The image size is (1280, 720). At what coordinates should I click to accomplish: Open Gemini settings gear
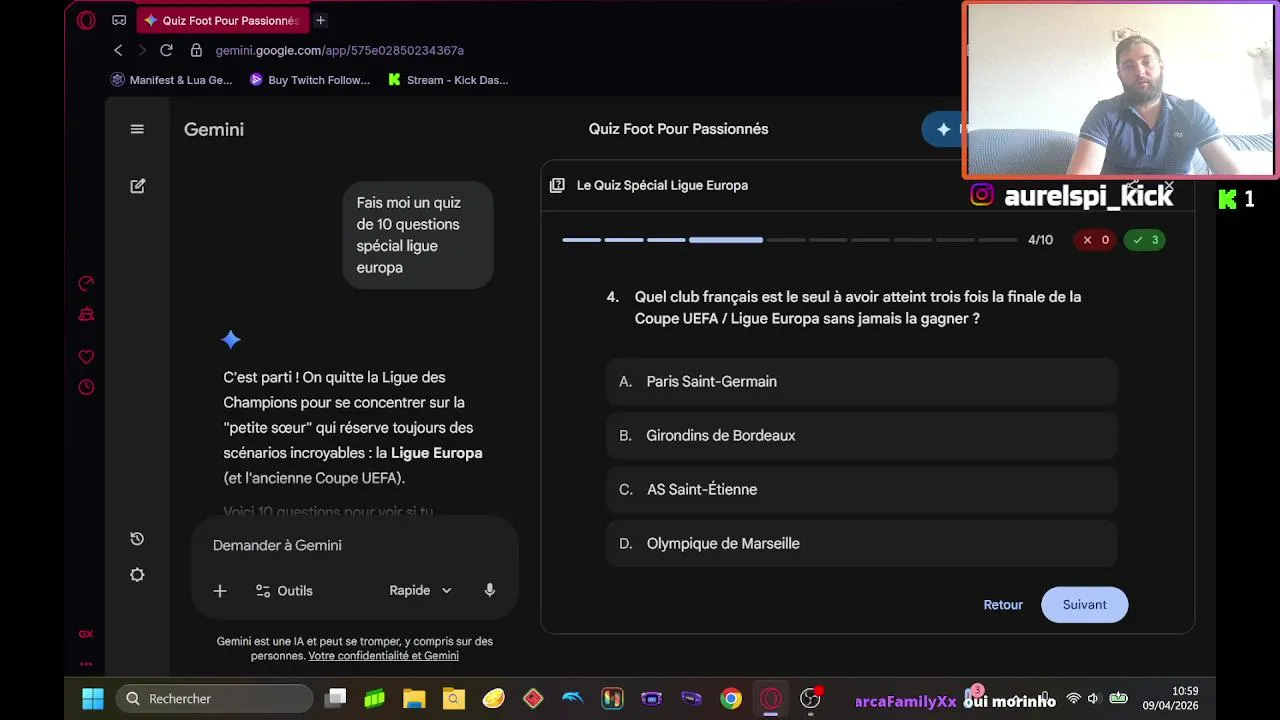click(137, 575)
